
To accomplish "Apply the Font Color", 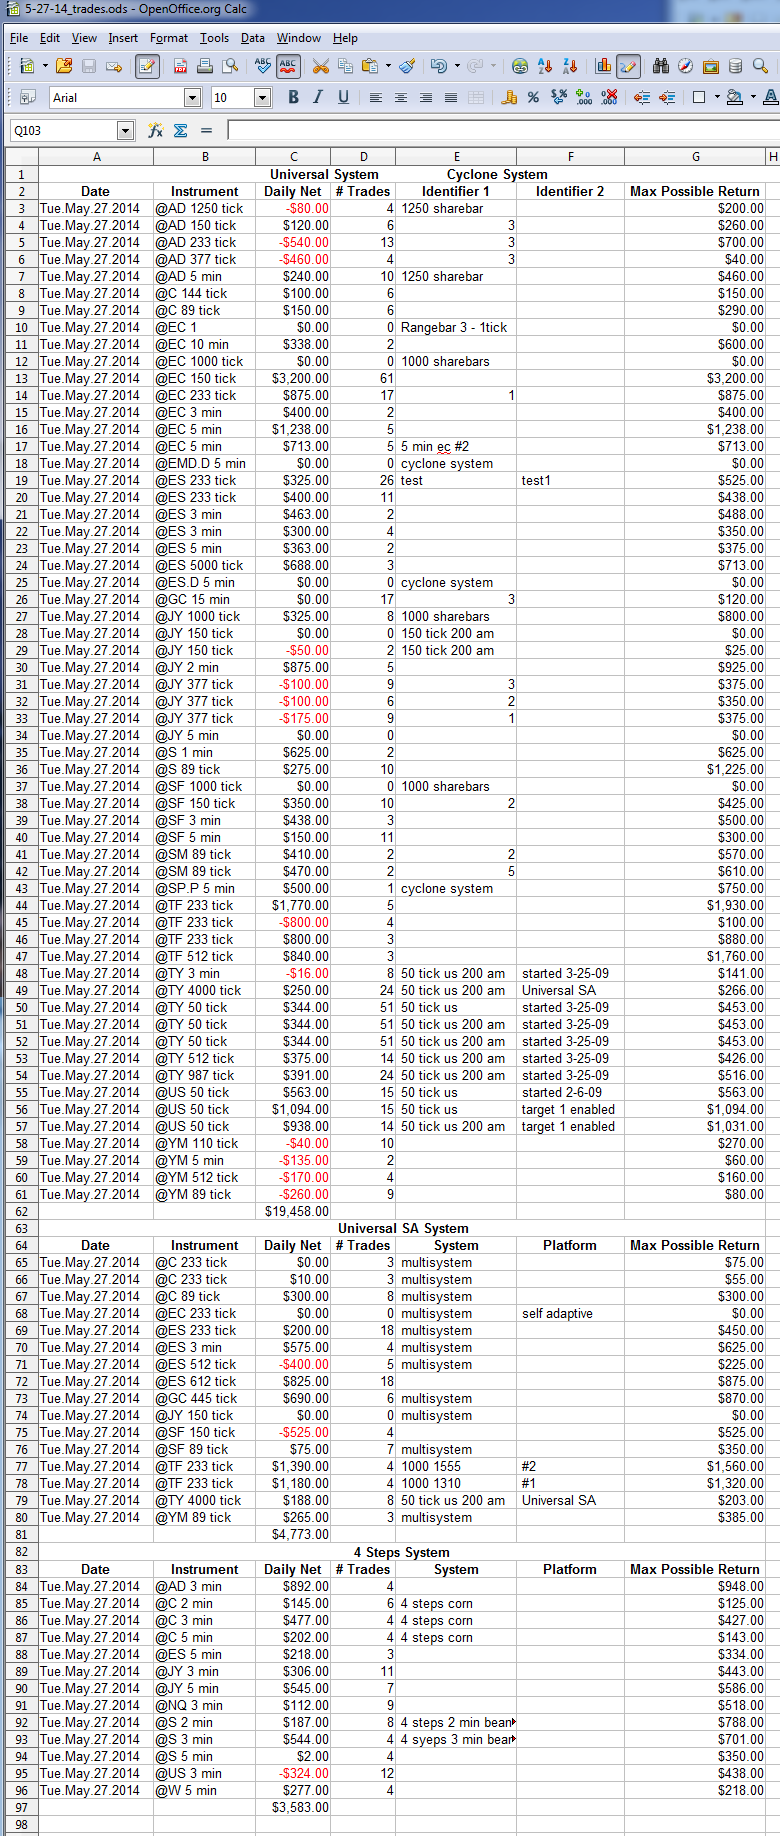I will point(770,97).
